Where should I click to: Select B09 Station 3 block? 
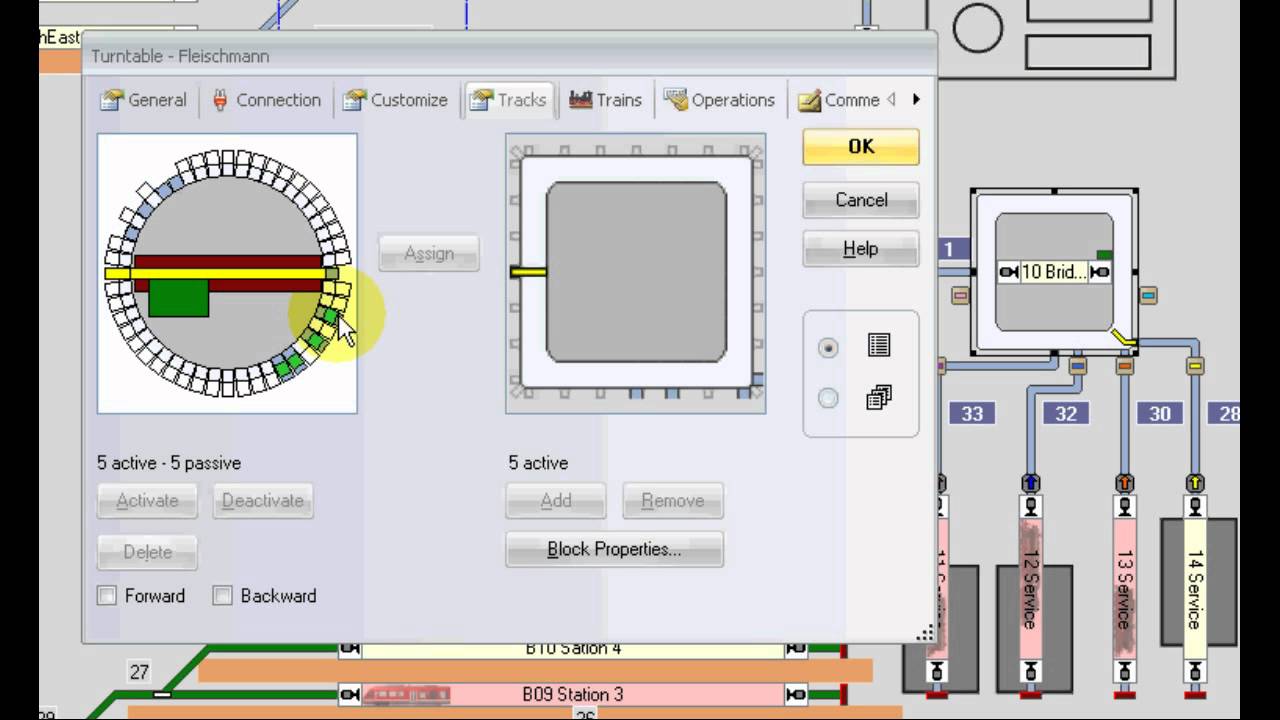pyautogui.click(x=573, y=694)
